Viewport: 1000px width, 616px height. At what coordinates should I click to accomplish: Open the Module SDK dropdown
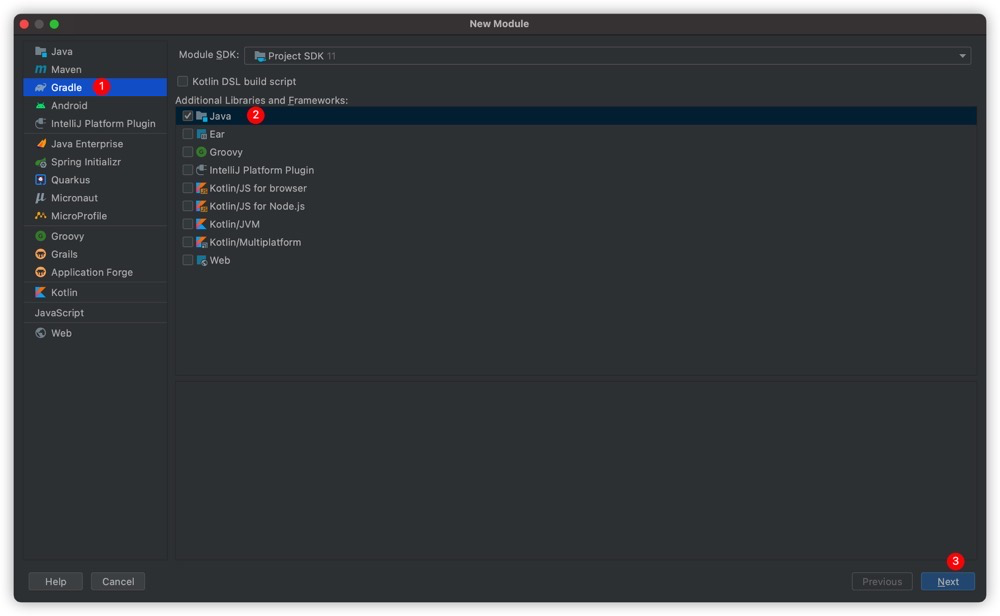[608, 56]
